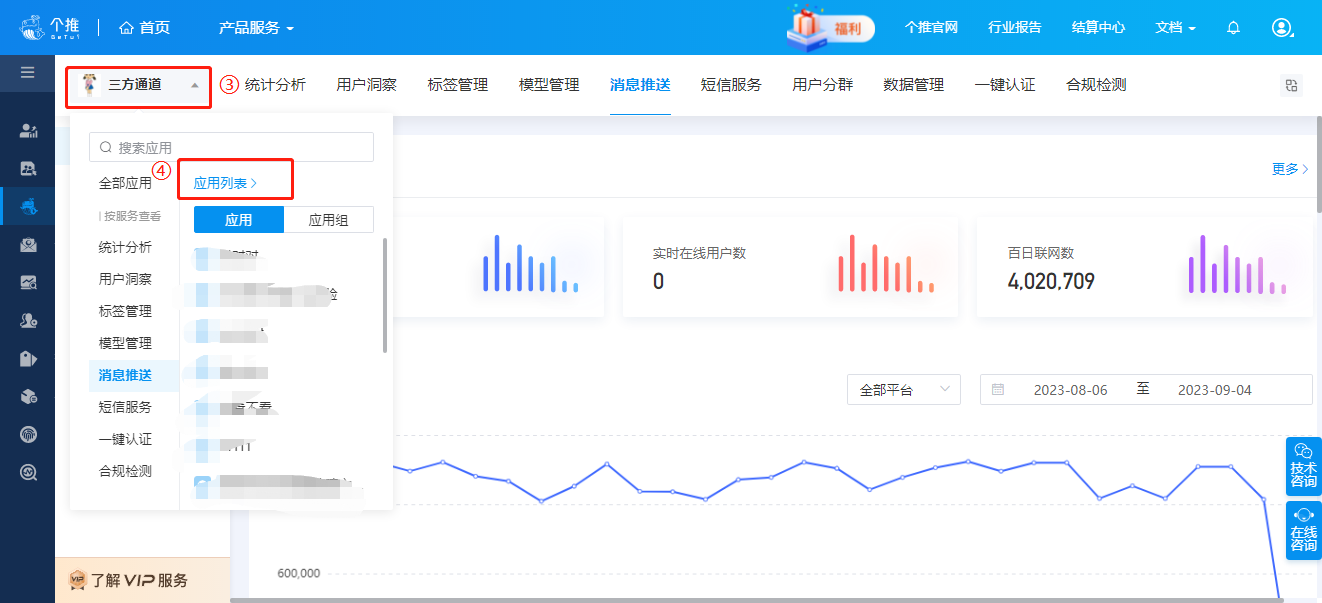
Task: Open 个推官网 link
Action: pos(931,28)
